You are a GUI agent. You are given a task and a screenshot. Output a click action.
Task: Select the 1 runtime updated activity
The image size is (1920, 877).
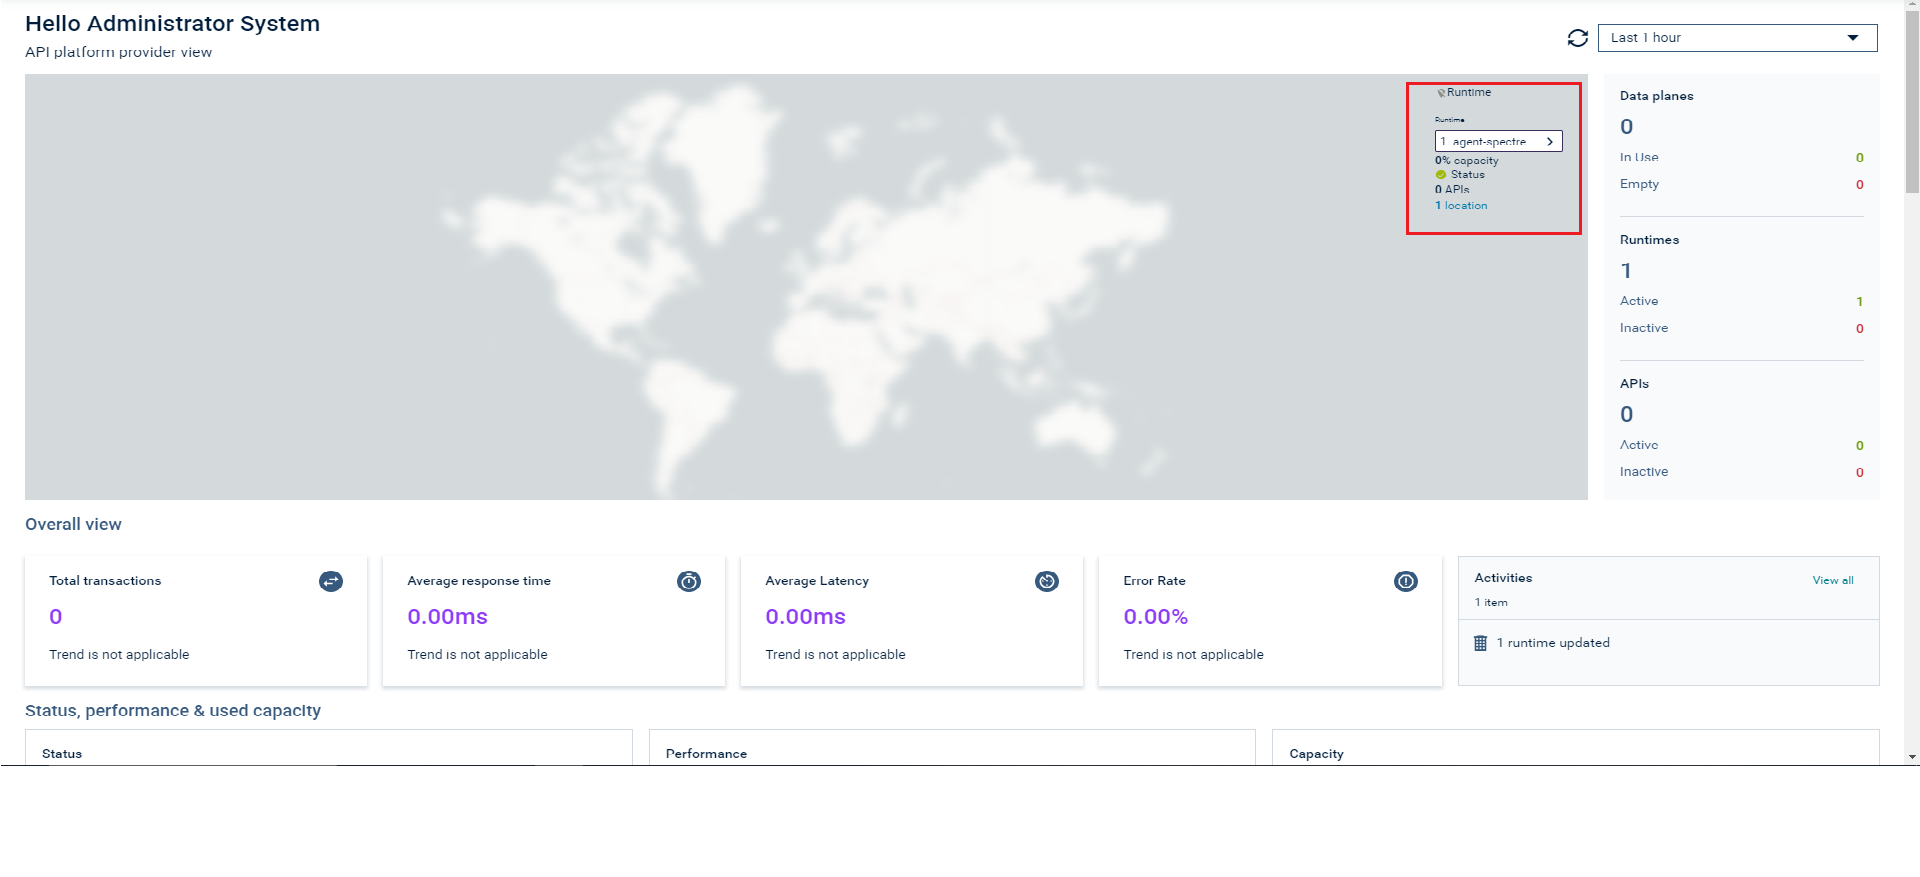click(x=1553, y=643)
